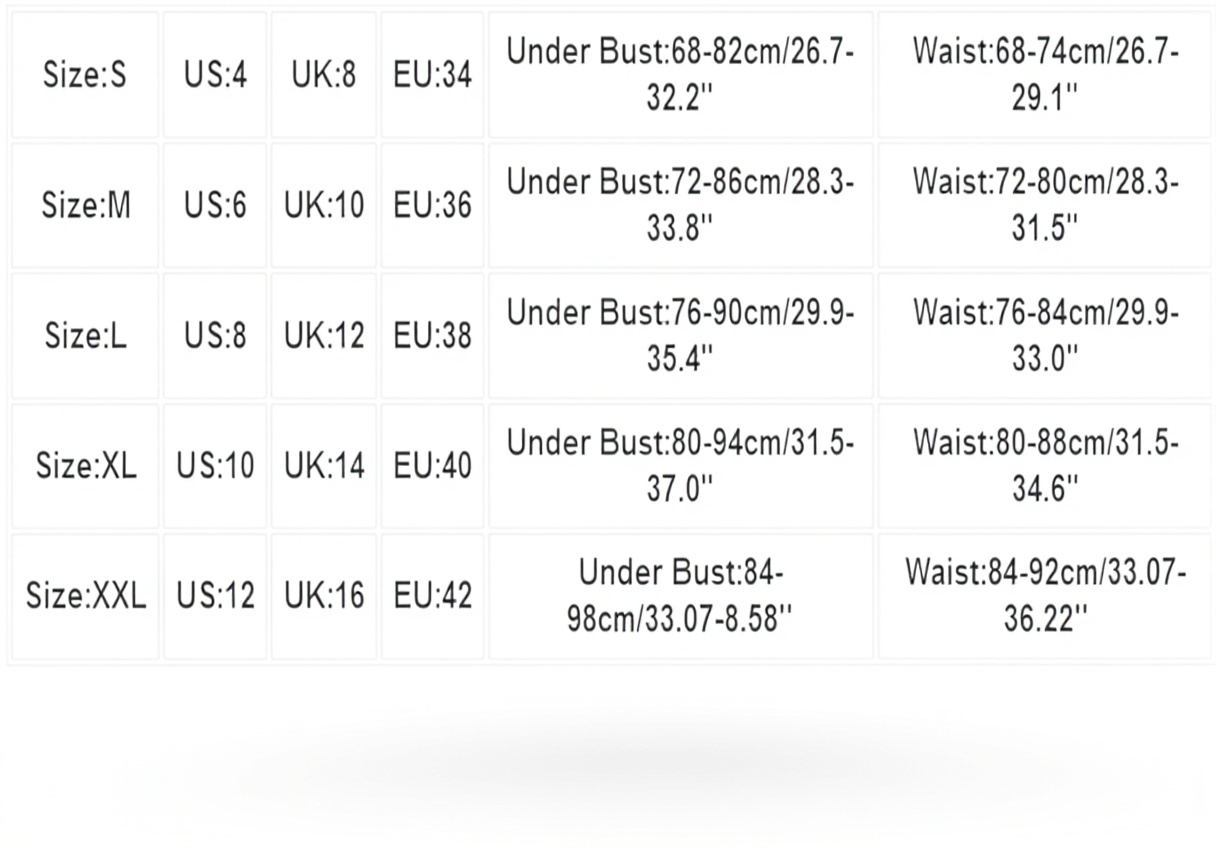1216x848 pixels.
Task: Click the US:10 cell
Action: [x=215, y=466]
